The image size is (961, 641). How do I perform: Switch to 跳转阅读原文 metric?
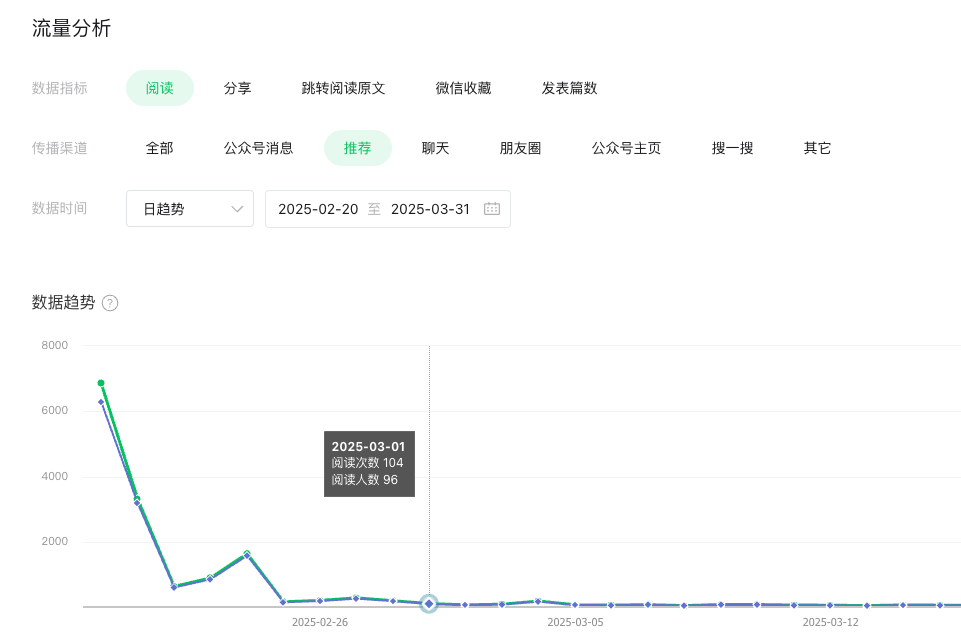tap(343, 88)
